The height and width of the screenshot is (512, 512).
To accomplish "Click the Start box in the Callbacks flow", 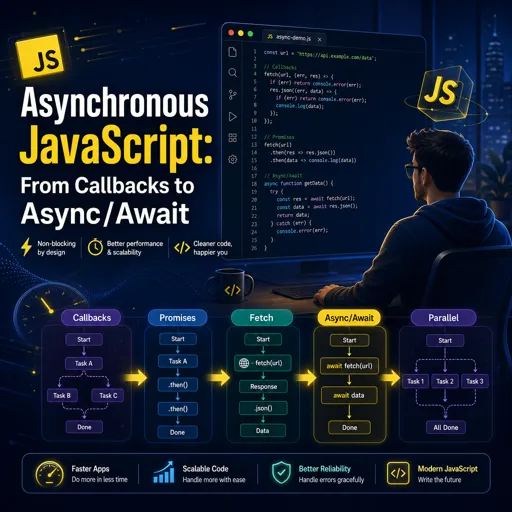I will pos(84,340).
